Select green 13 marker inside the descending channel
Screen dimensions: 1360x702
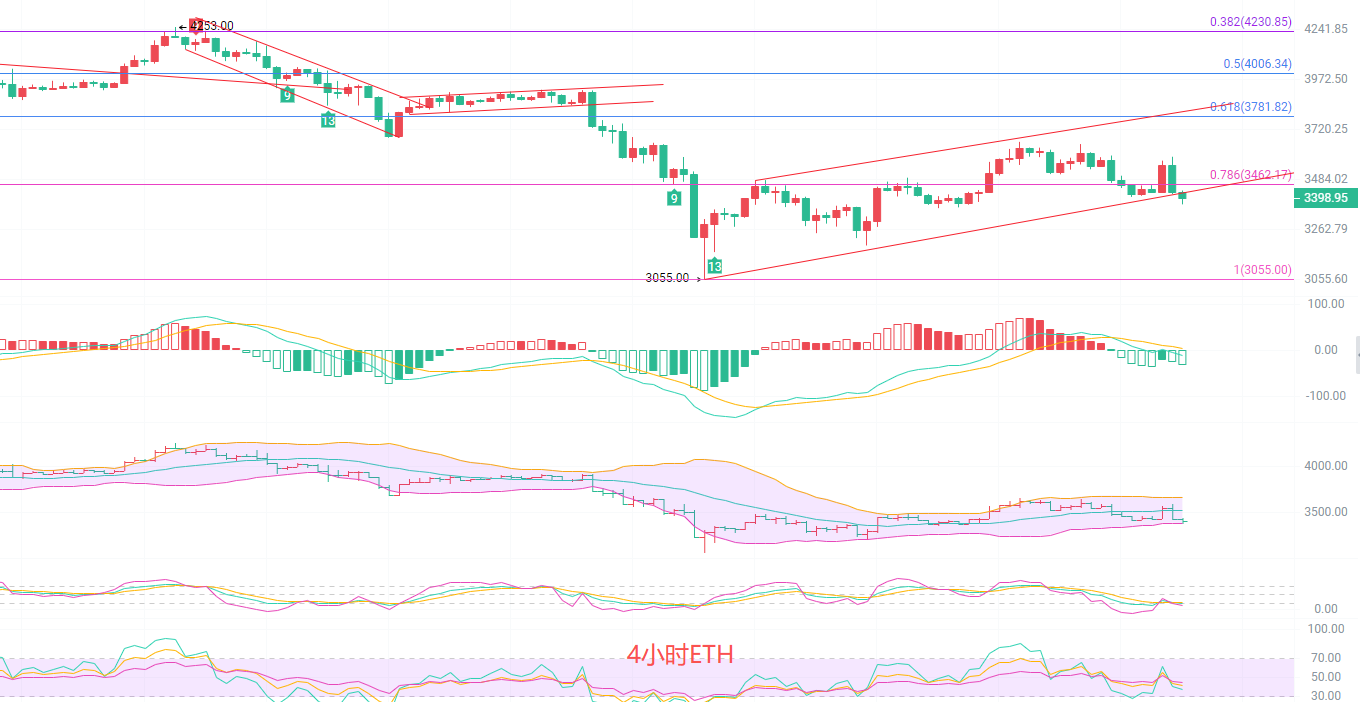click(x=328, y=120)
